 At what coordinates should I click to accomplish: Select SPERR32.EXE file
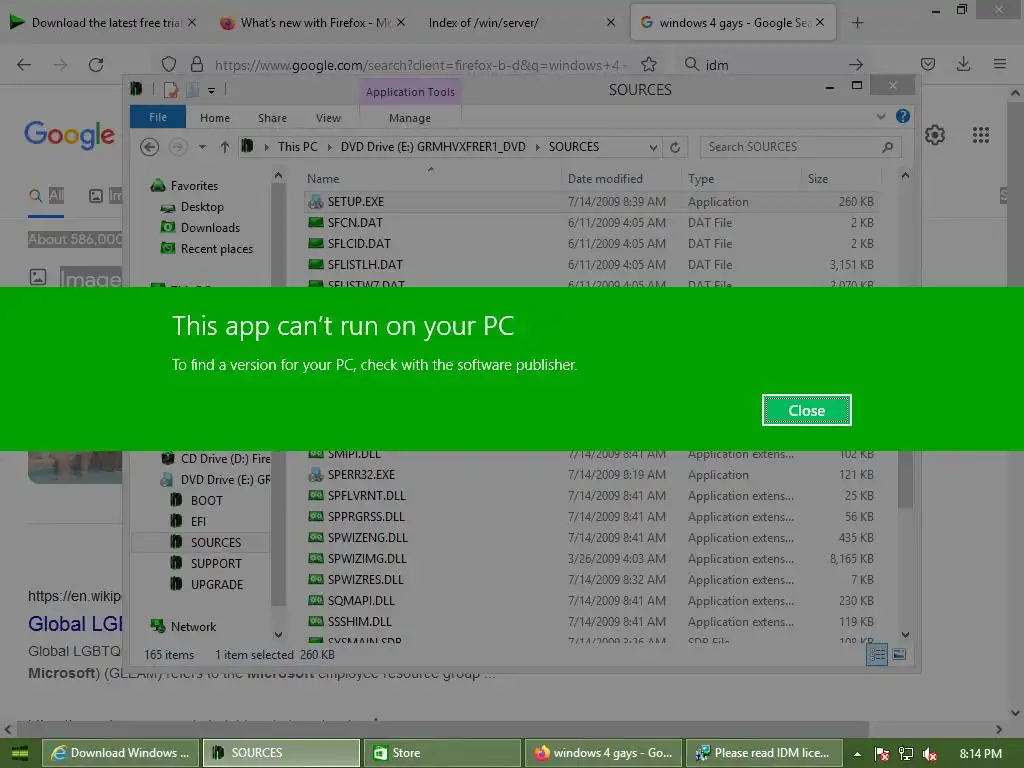click(x=590, y=475)
